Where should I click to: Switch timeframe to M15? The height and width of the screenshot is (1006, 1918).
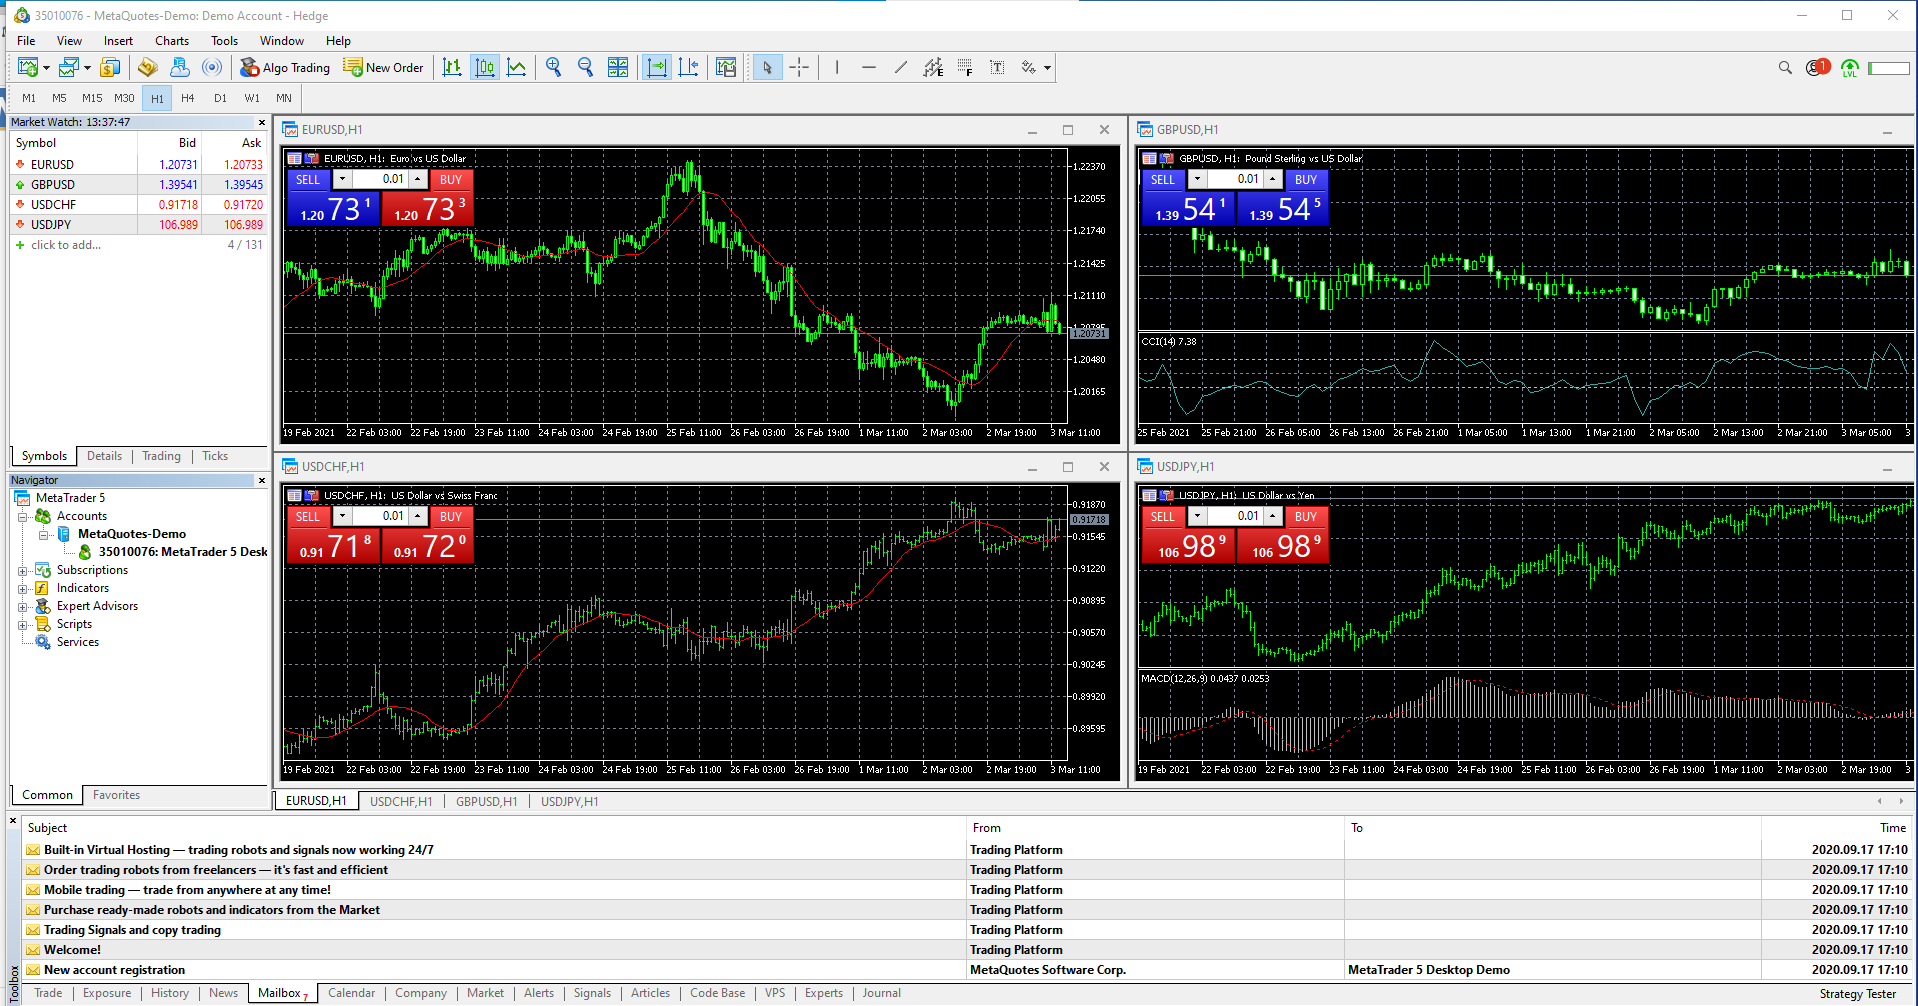(x=92, y=98)
